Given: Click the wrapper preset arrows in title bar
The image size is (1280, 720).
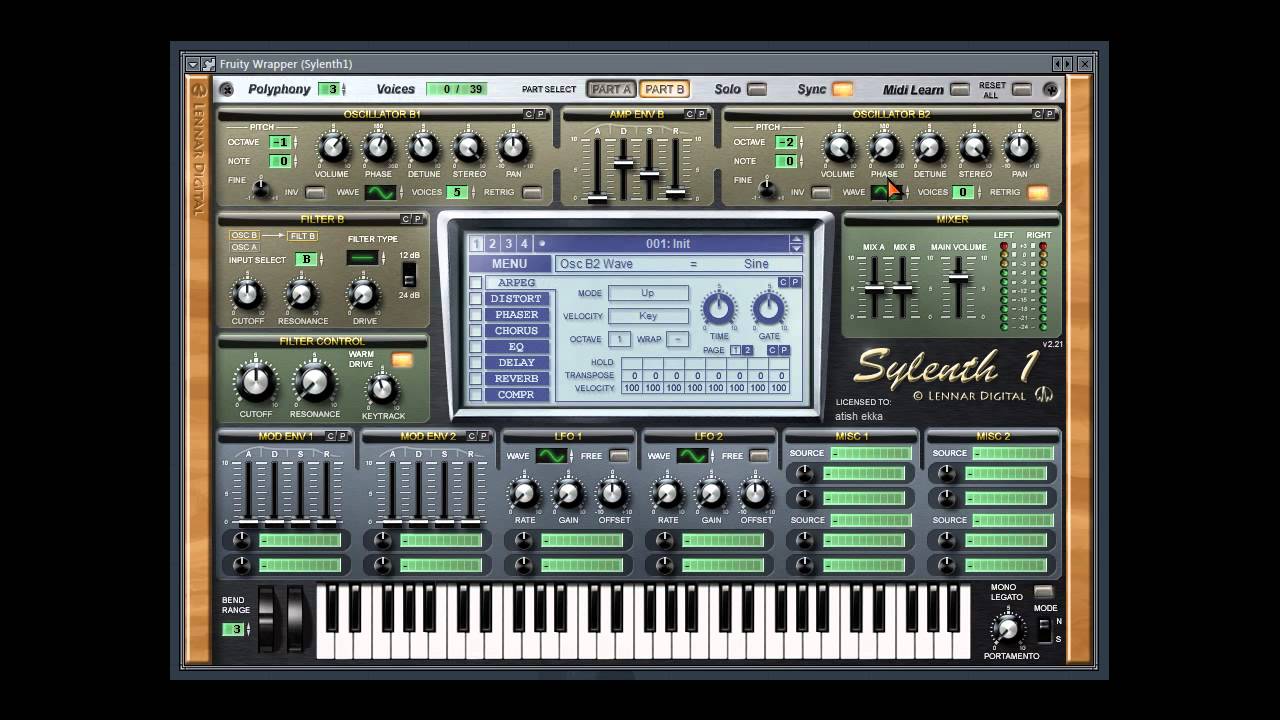Looking at the screenshot, I should click(1062, 64).
